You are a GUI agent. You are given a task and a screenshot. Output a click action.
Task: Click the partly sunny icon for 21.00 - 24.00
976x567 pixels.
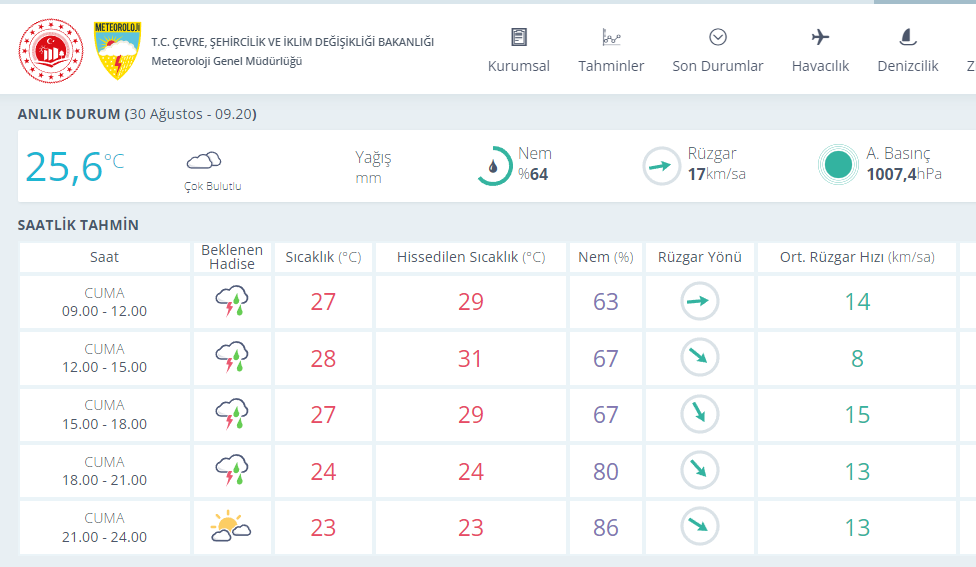coord(231,527)
